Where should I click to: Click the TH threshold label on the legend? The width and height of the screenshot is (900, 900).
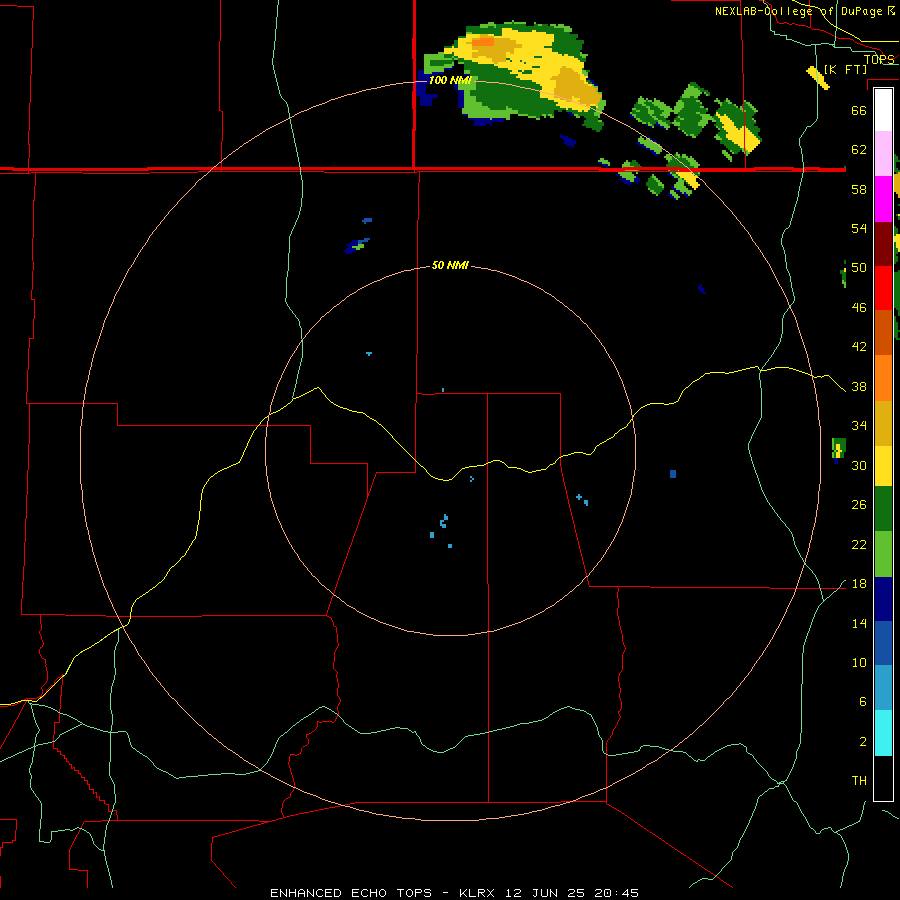(859, 781)
